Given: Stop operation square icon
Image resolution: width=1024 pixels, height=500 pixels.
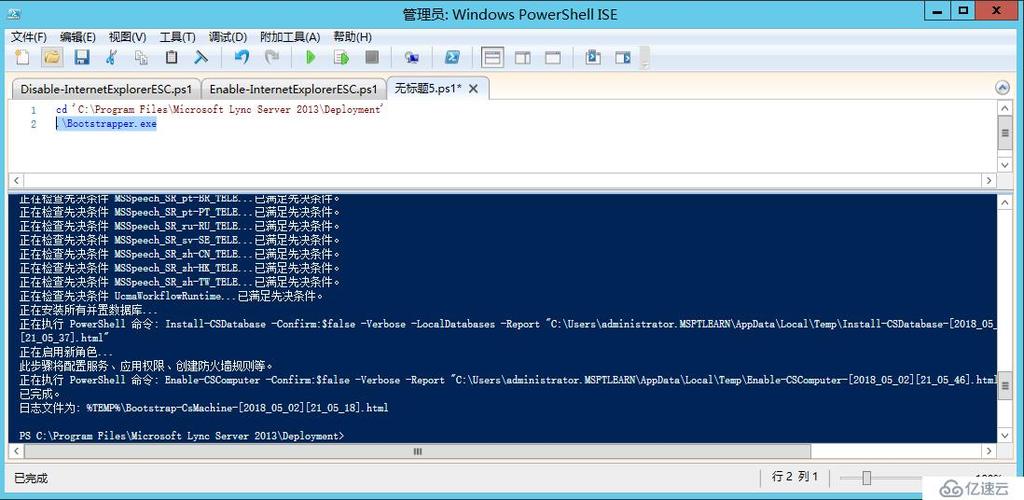Looking at the screenshot, I should click(x=372, y=57).
